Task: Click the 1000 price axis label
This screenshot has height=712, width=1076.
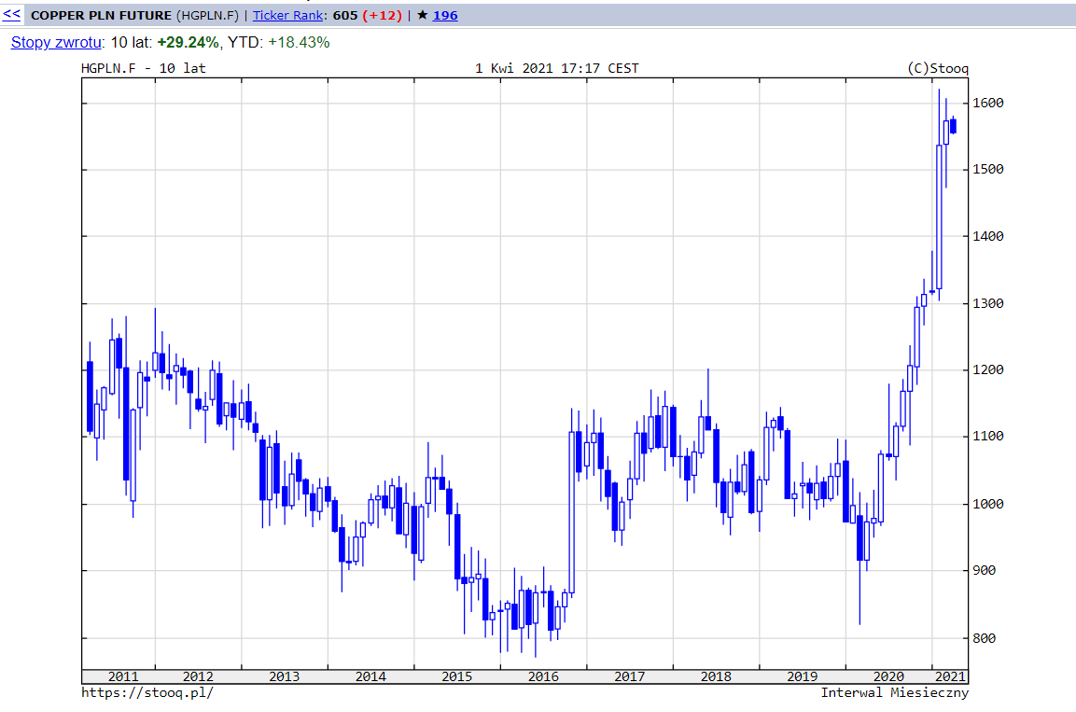Action: pos(988,504)
